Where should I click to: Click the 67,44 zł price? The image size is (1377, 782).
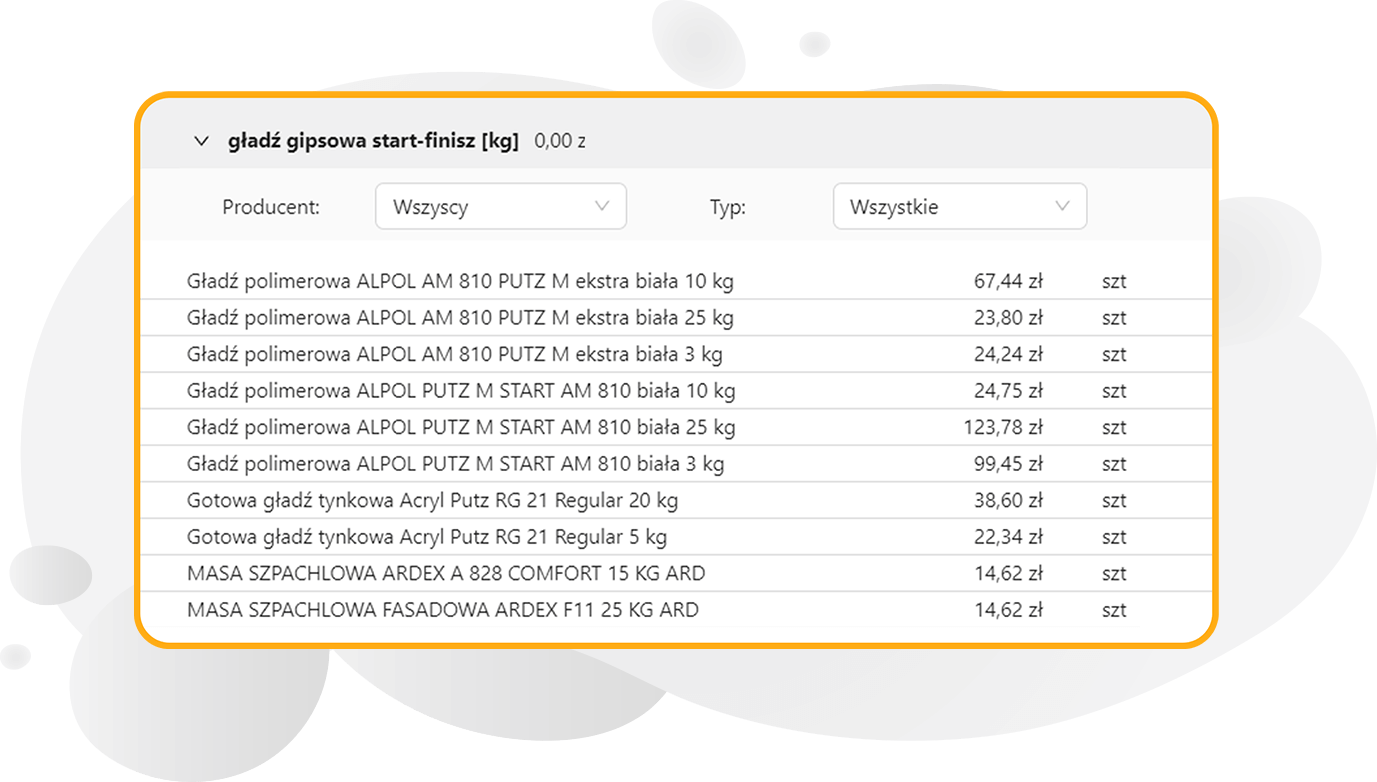tap(1008, 282)
